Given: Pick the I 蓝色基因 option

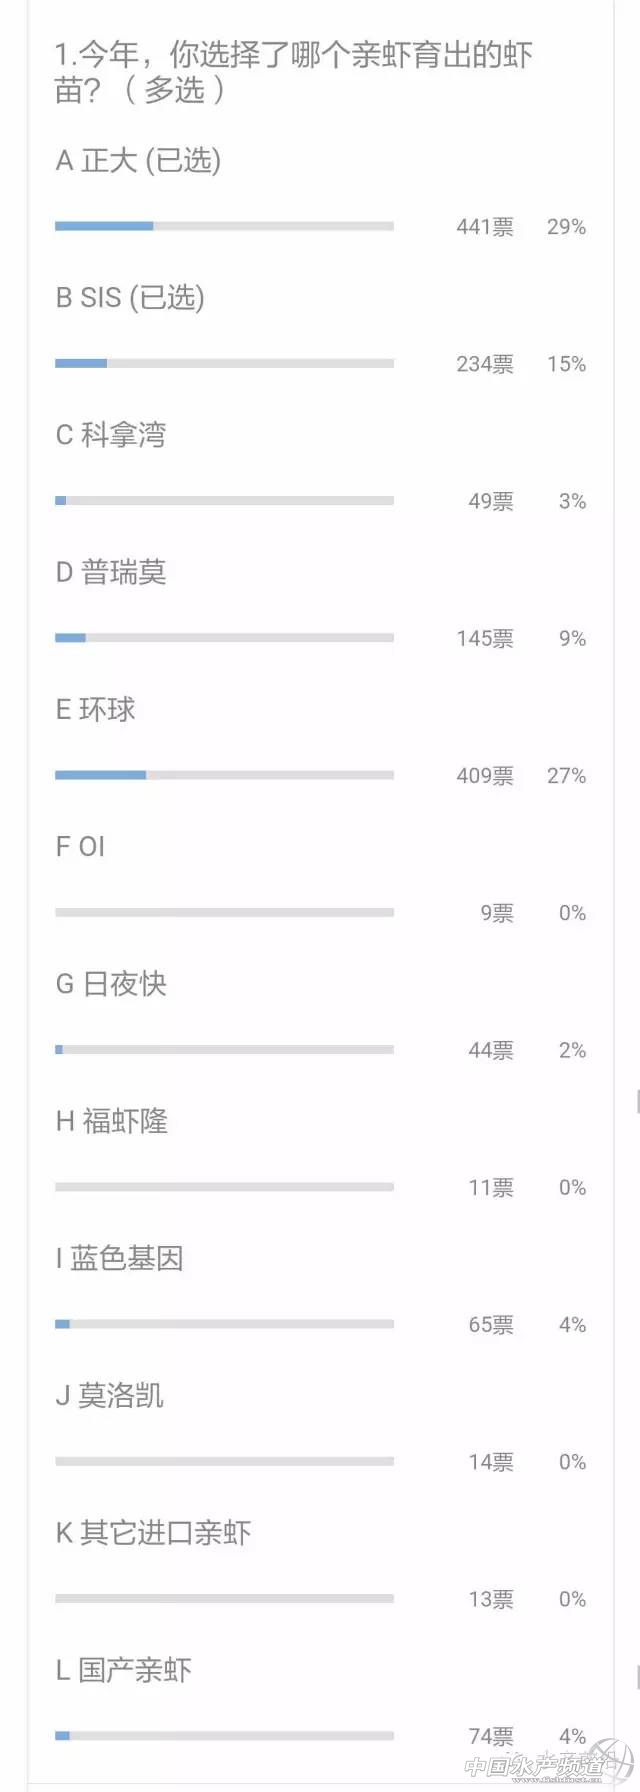Looking at the screenshot, I should pyautogui.click(x=120, y=1258).
